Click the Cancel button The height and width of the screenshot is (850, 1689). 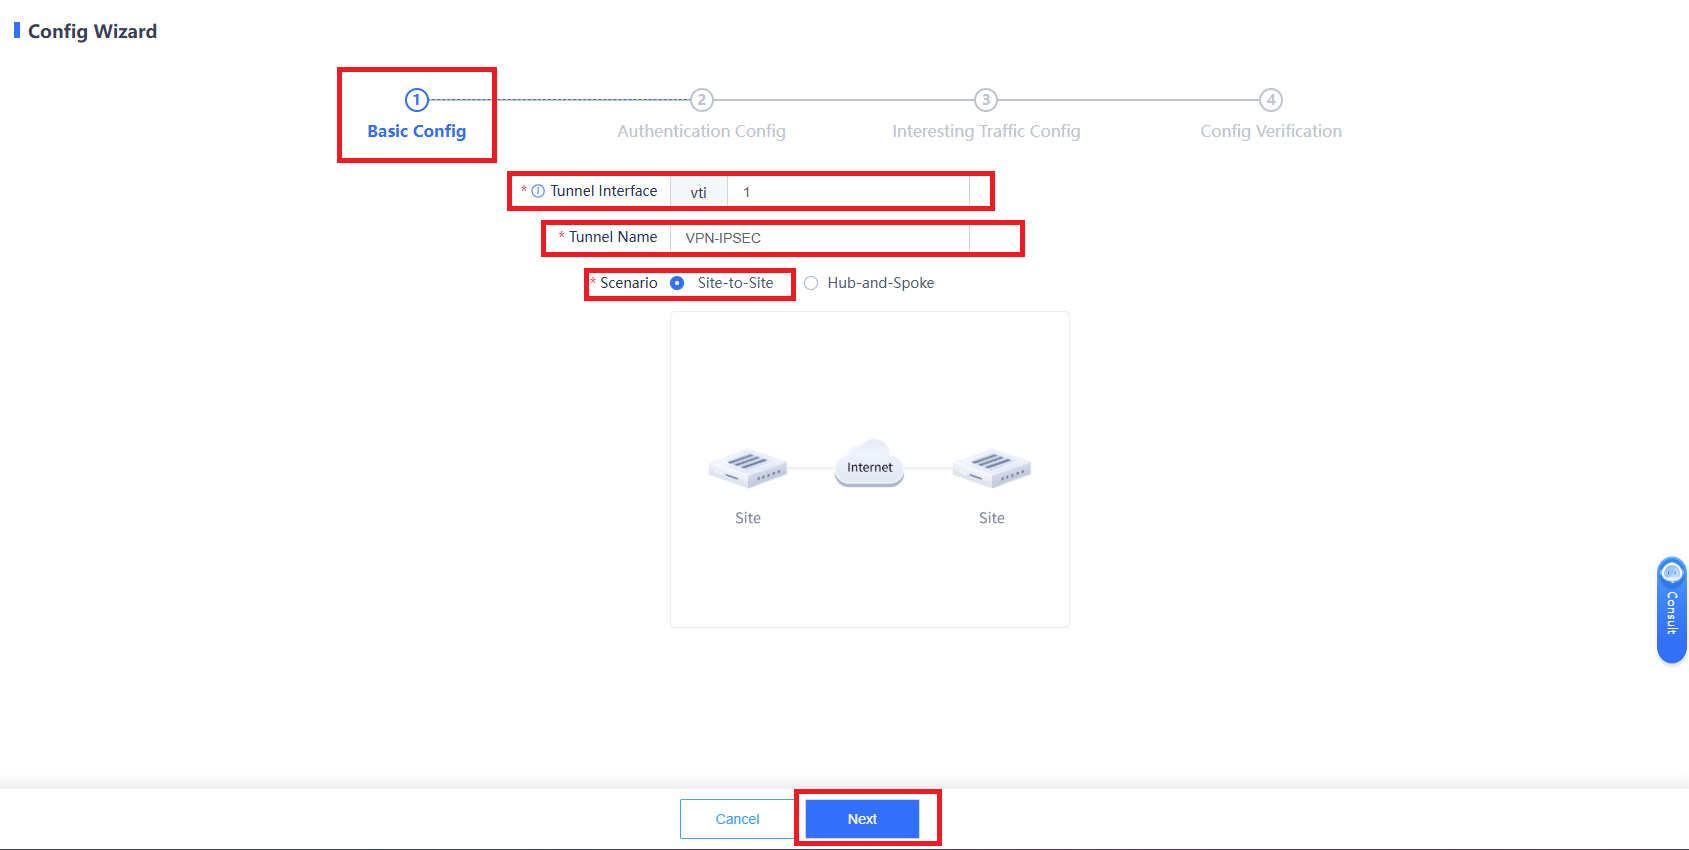[x=738, y=819]
